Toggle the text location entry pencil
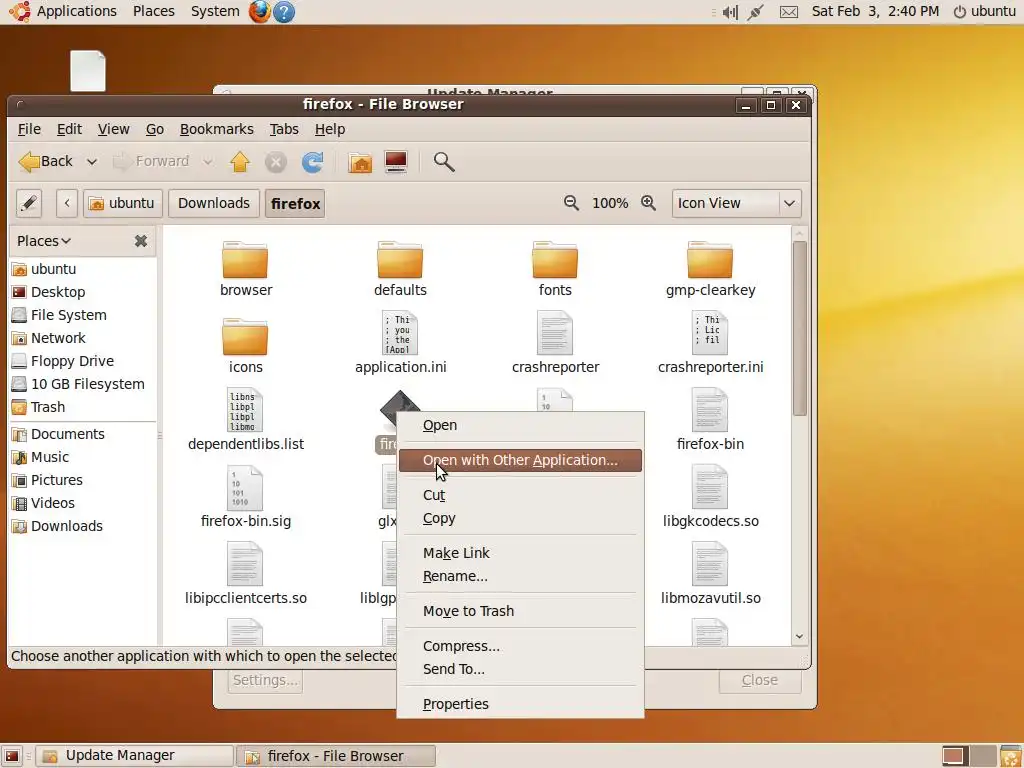 pyautogui.click(x=29, y=203)
